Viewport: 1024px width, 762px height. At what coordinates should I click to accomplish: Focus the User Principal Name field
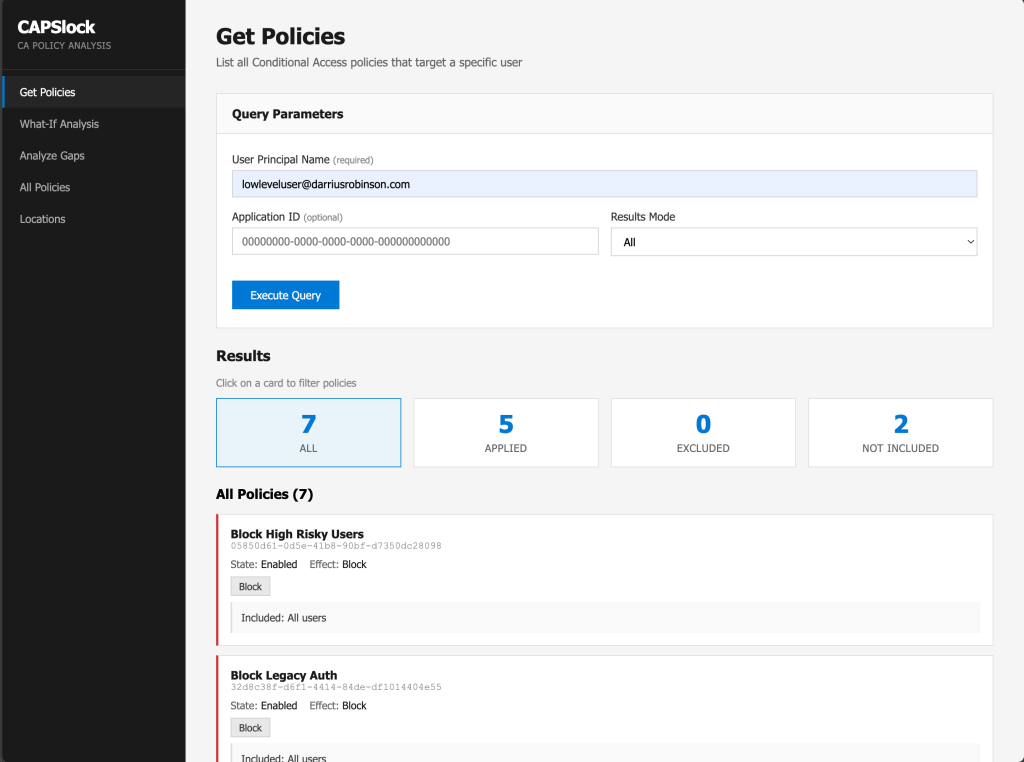point(604,184)
